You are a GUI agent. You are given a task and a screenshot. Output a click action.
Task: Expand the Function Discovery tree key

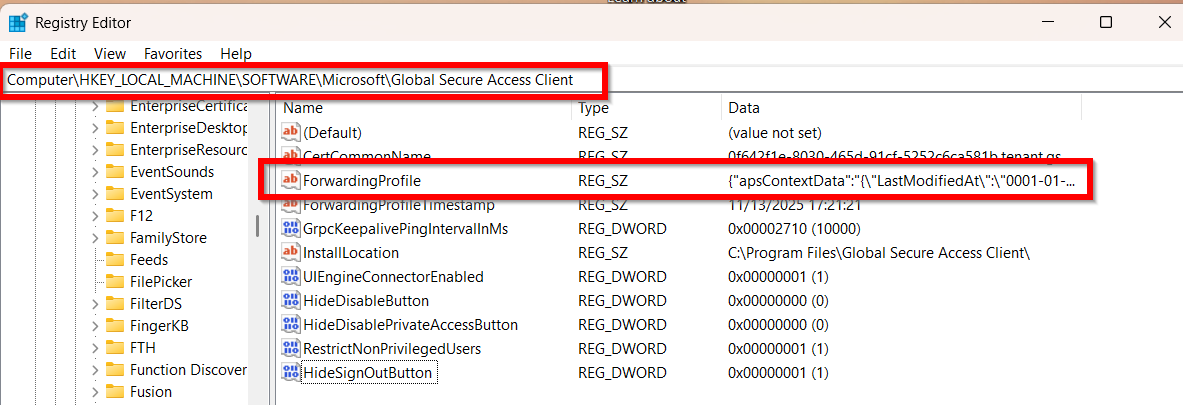(x=95, y=370)
